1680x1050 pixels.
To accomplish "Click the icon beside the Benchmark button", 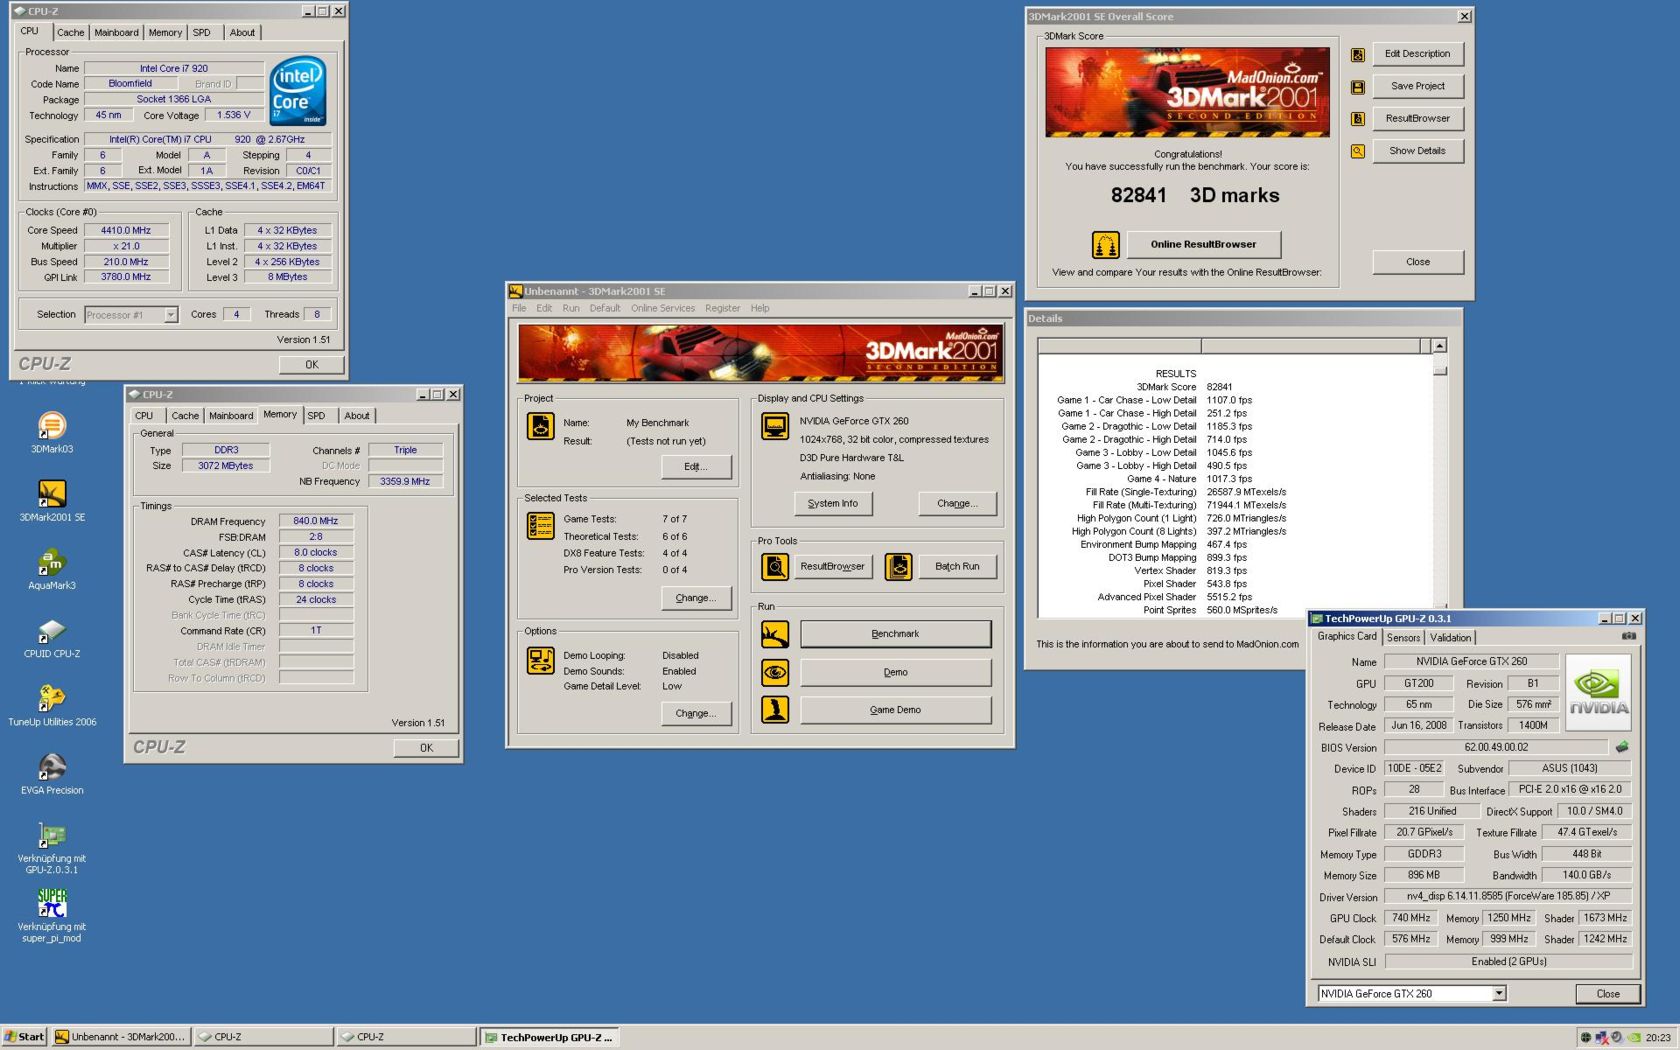I will click(x=775, y=634).
